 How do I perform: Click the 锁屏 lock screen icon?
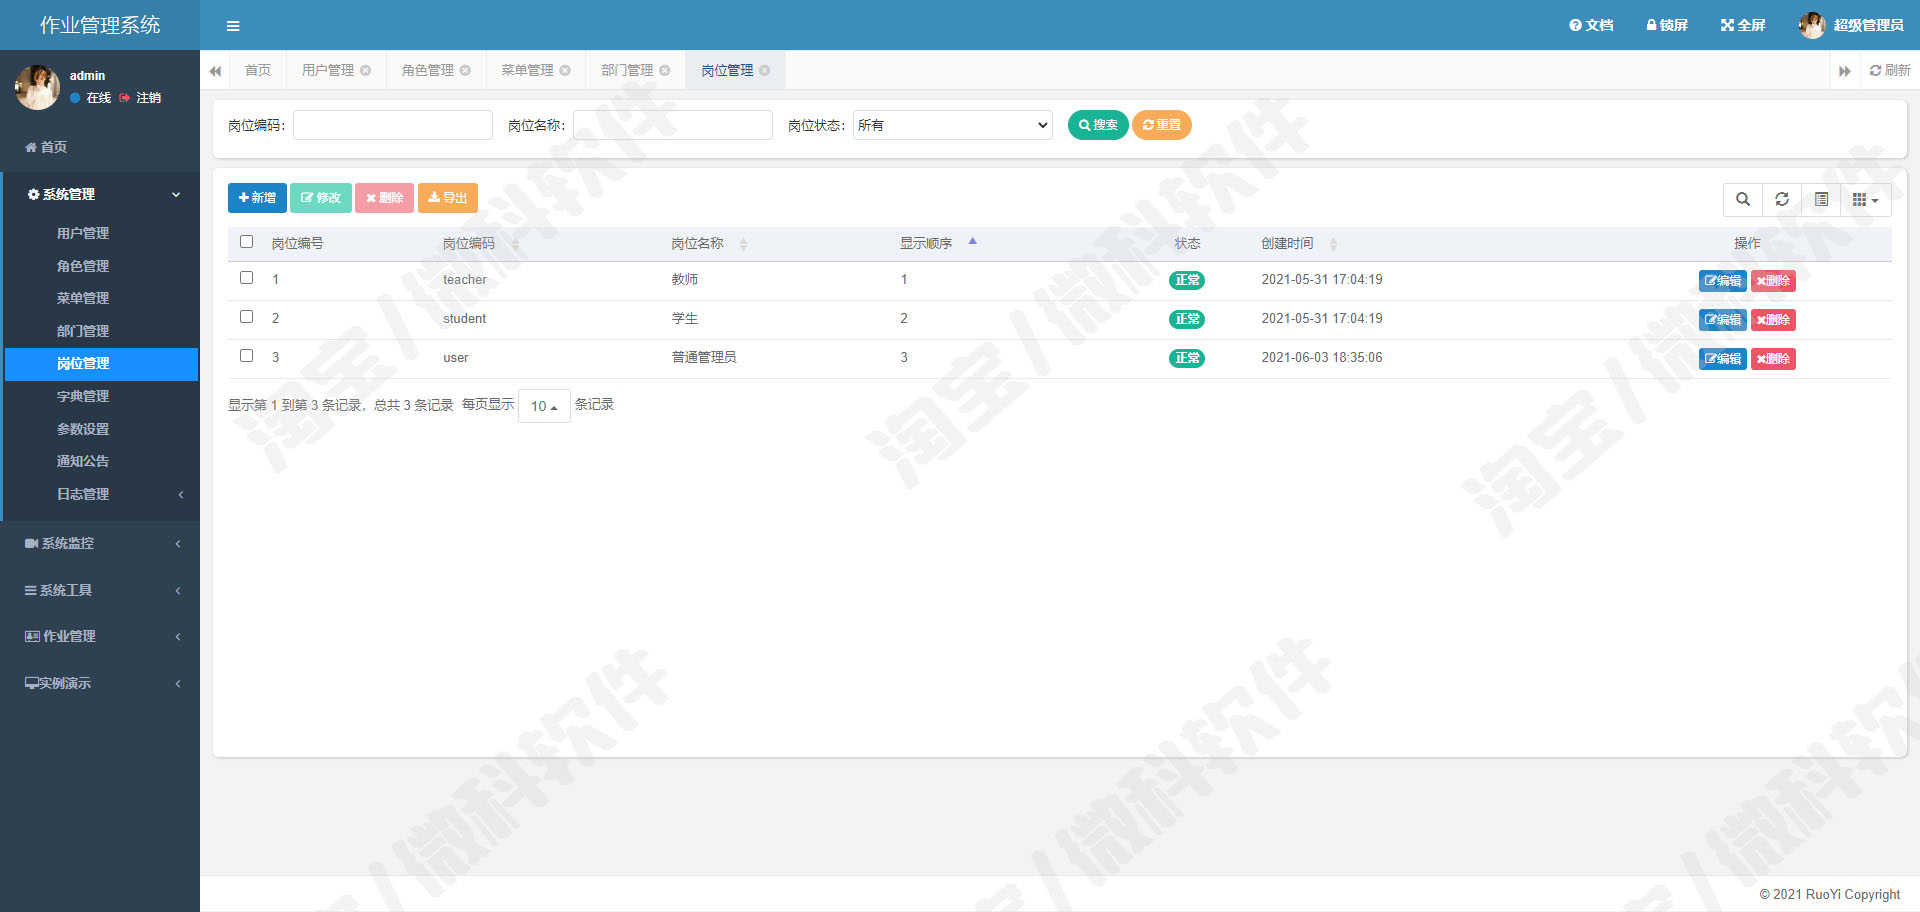(x=1667, y=25)
